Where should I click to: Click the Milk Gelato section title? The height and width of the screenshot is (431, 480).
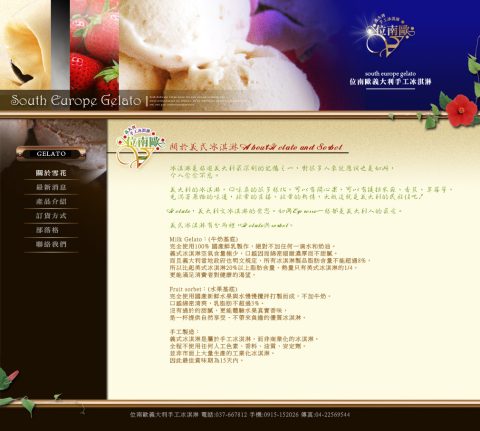[x=204, y=239]
